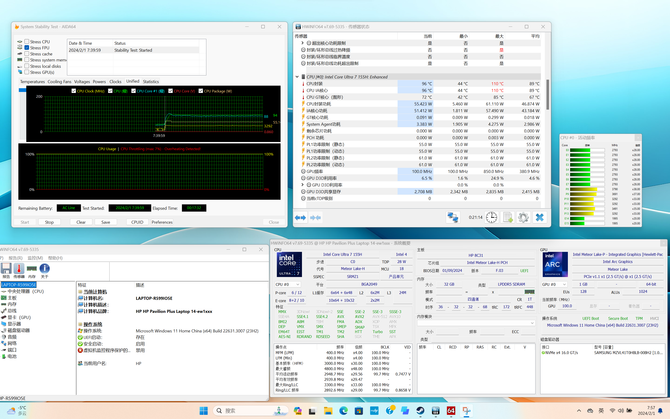Open the sensors thermometer icon in HWiNFO toolbar
Viewport: 670px width, 419px height.
(19, 268)
